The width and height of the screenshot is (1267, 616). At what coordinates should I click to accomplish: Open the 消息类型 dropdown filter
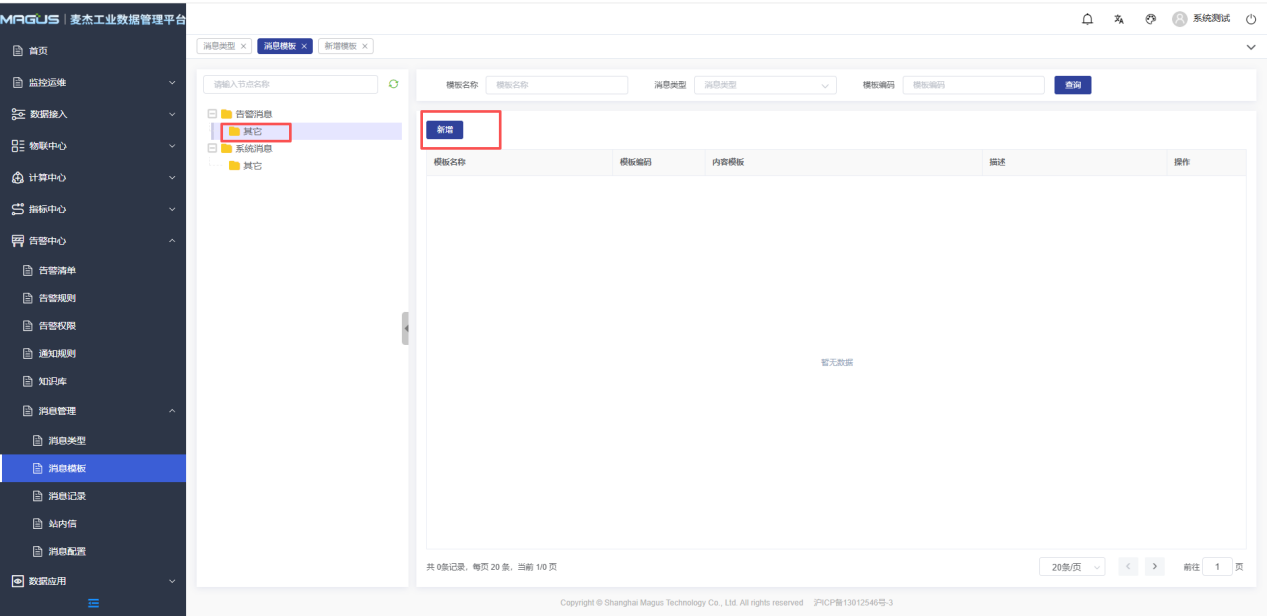765,85
